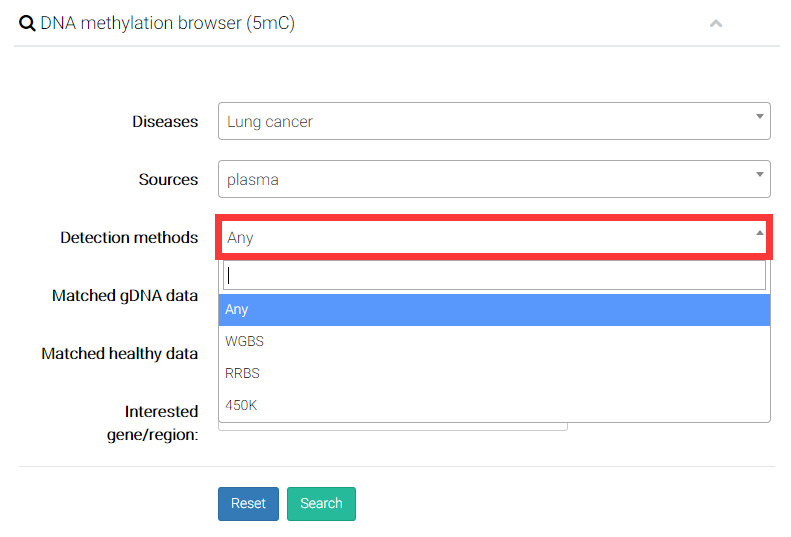Click the Matched gDNA data label

125,296
